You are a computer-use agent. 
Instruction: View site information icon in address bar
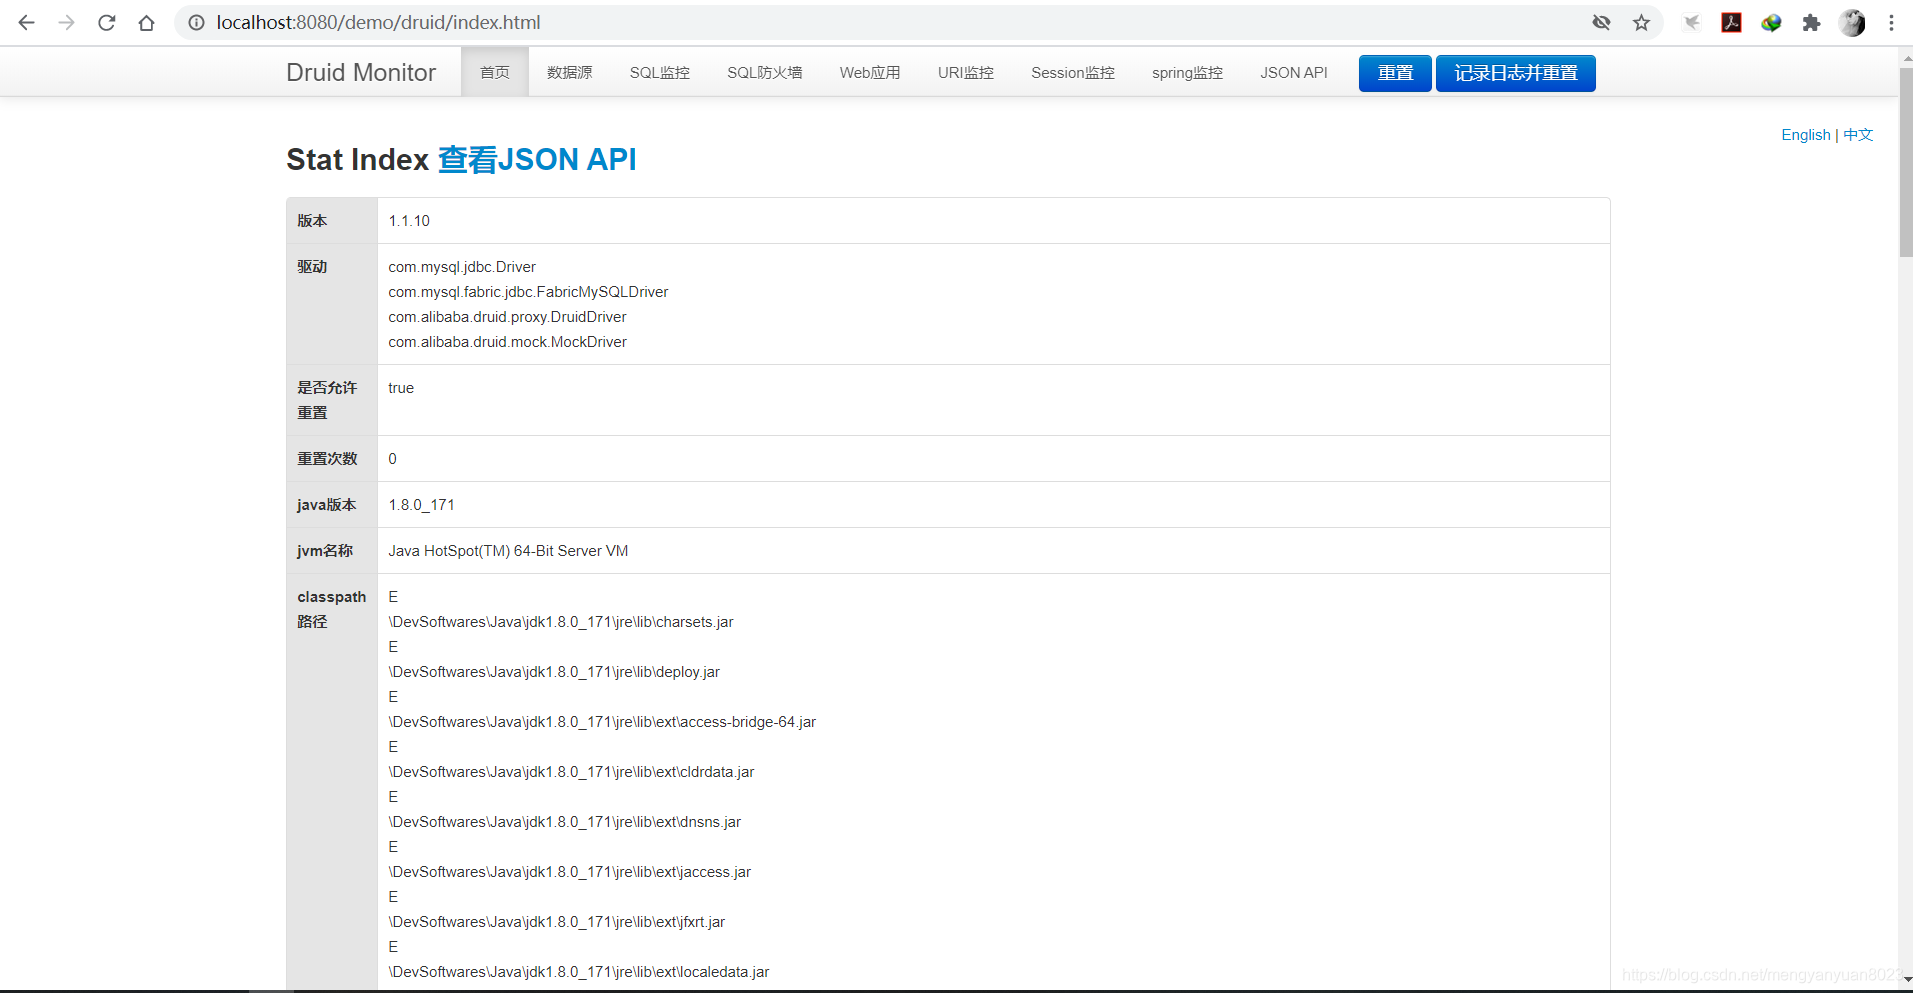point(196,22)
